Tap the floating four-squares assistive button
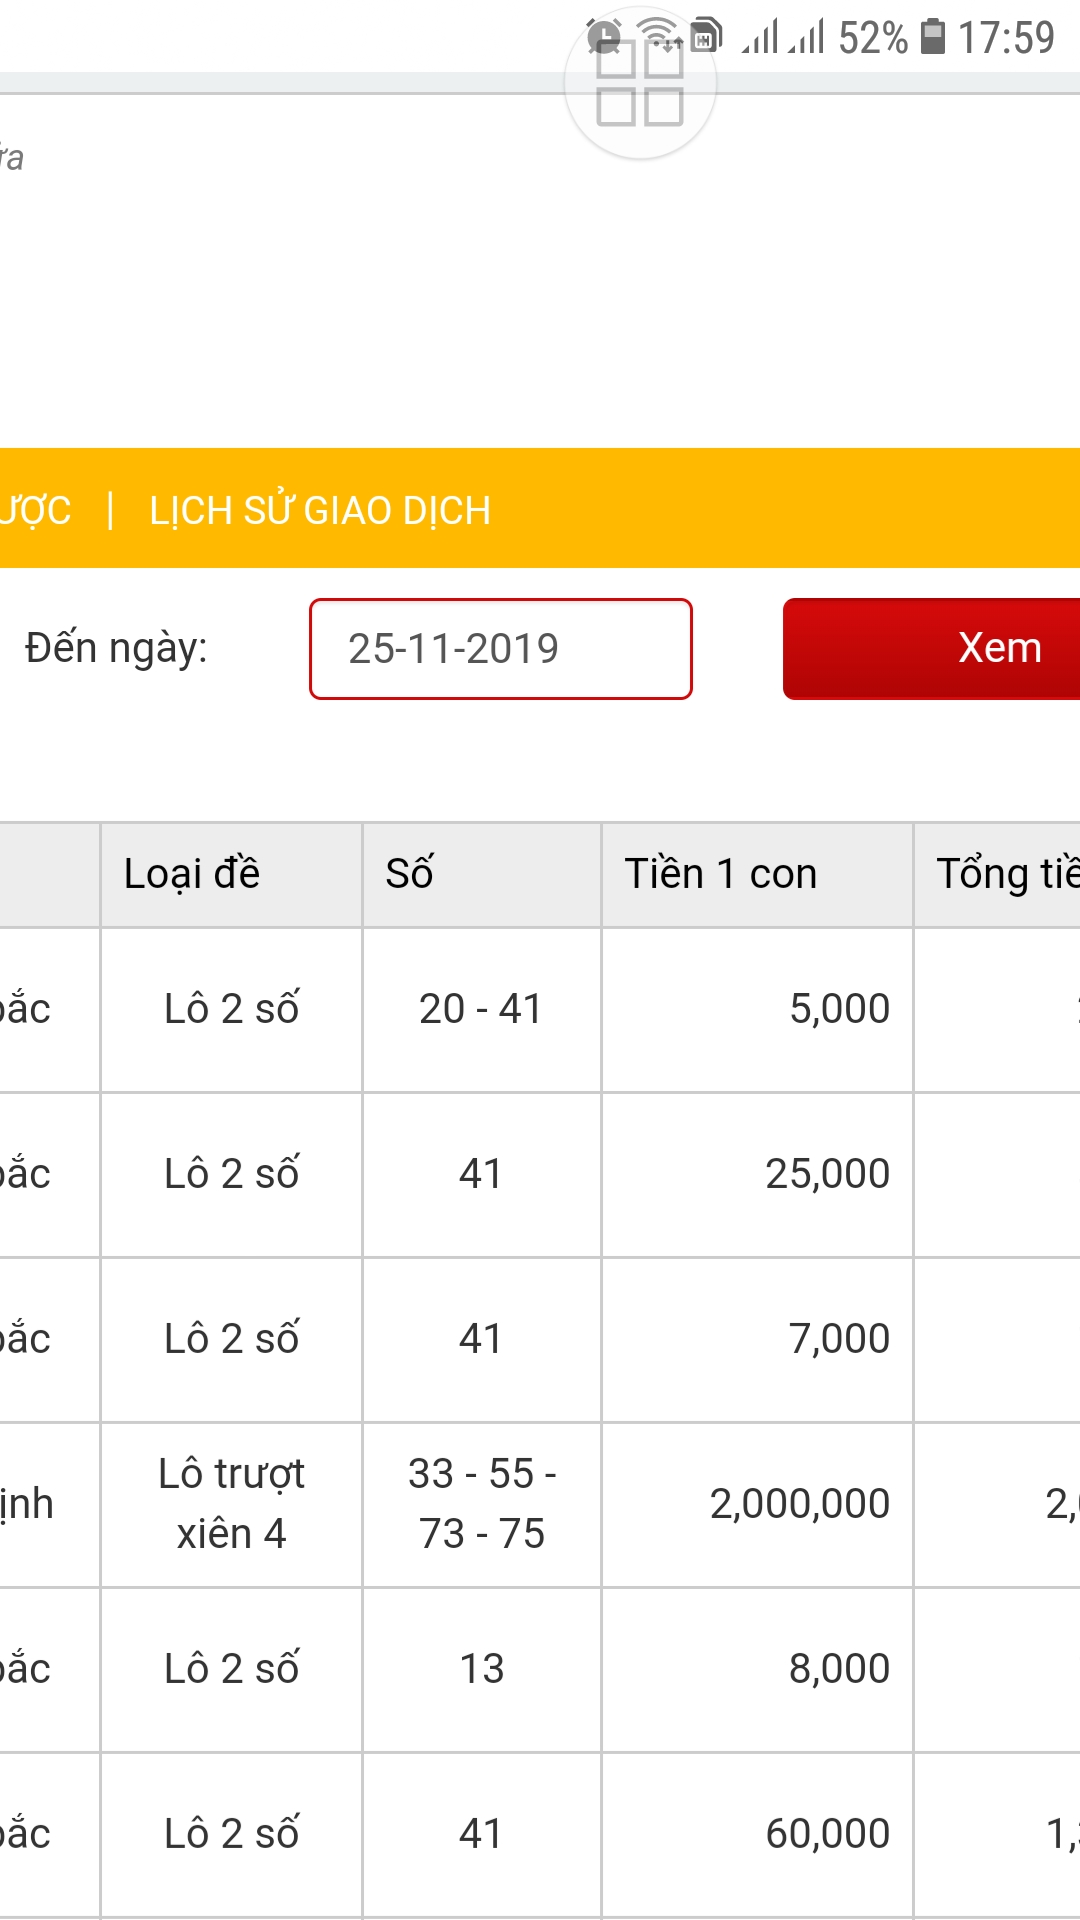Image resolution: width=1080 pixels, height=1920 pixels. tap(640, 85)
